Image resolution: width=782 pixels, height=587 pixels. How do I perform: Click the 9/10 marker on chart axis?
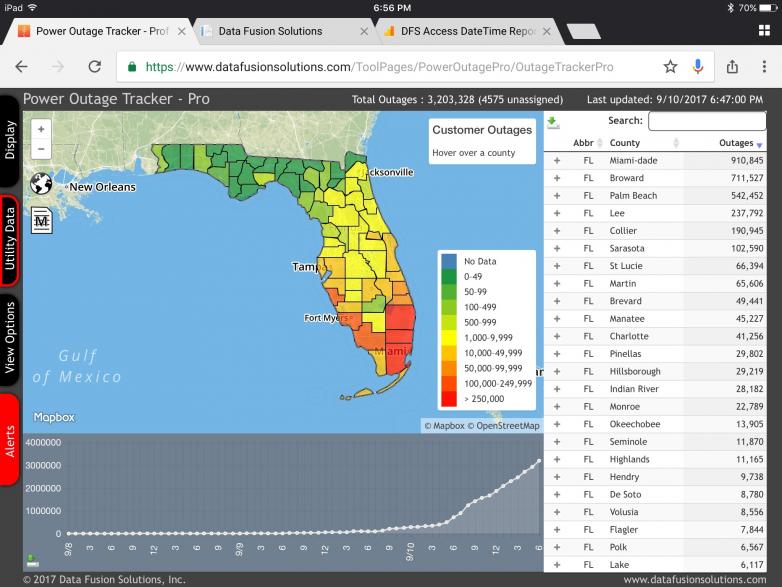tap(410, 552)
